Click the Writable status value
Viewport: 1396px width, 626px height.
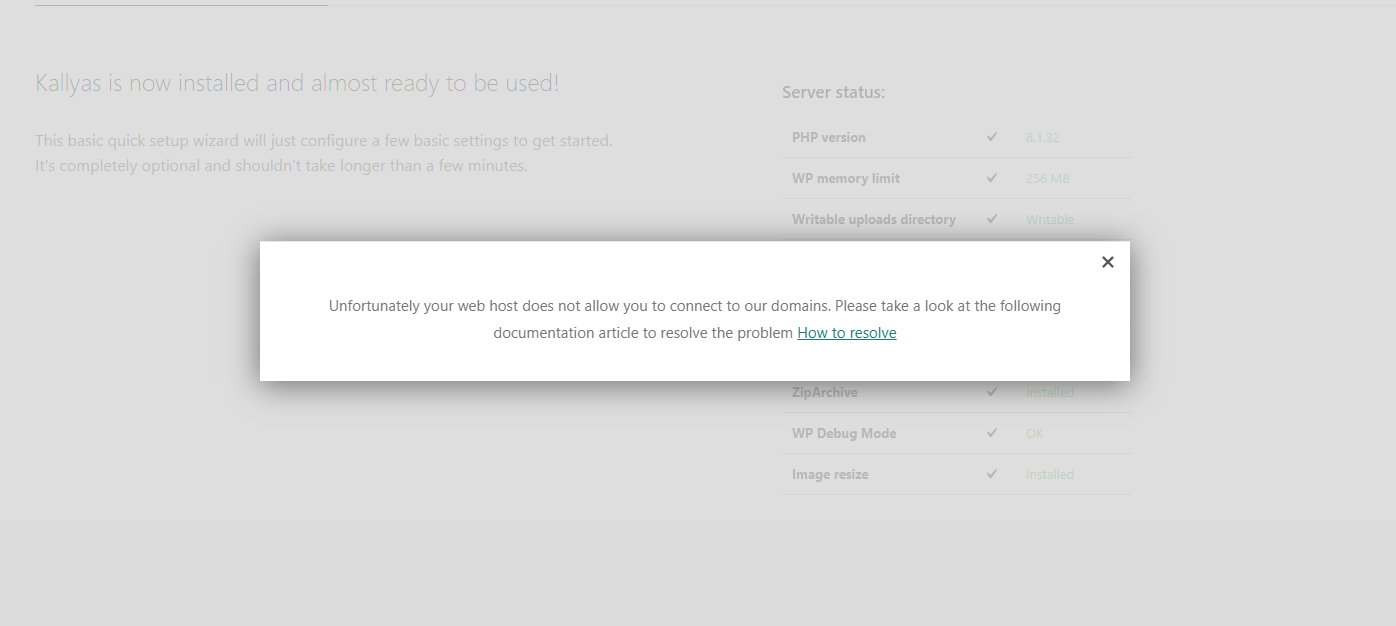click(x=1050, y=219)
